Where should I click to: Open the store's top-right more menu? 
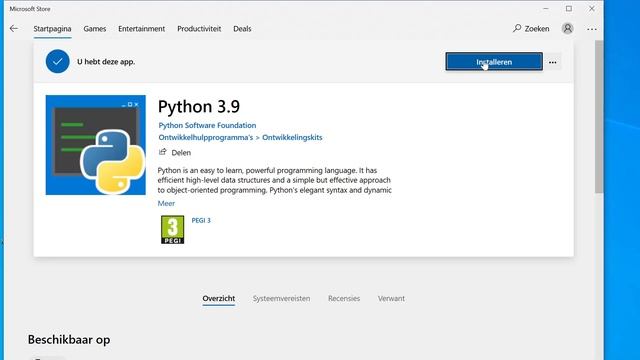point(592,29)
